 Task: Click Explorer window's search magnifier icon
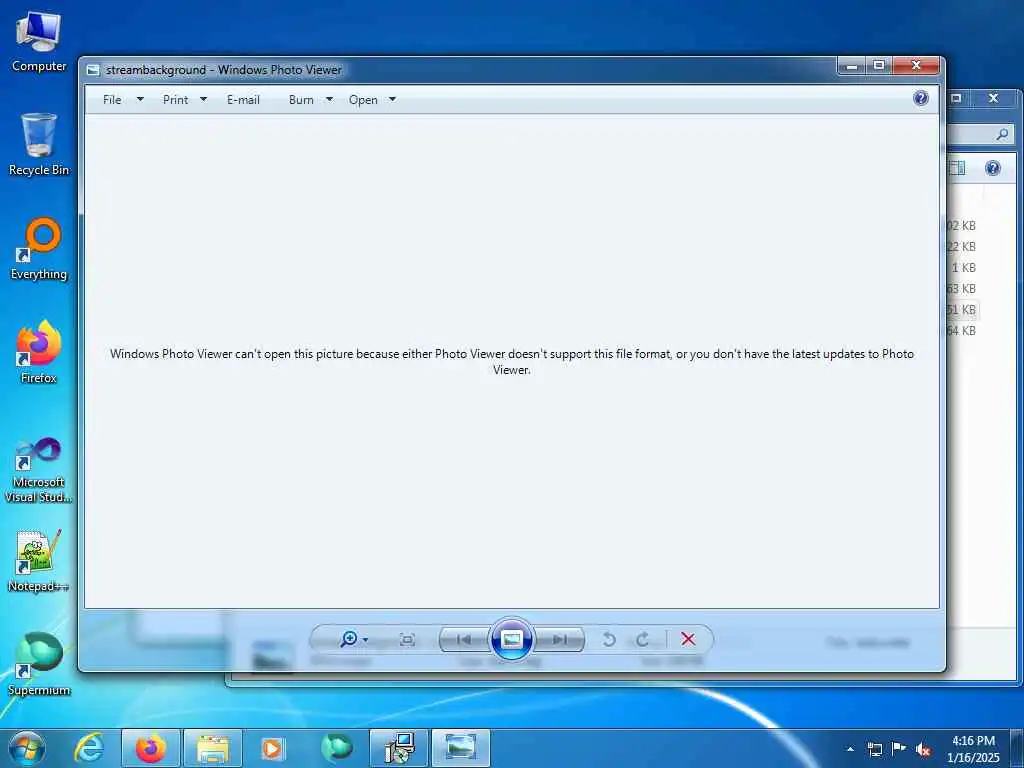click(1002, 134)
